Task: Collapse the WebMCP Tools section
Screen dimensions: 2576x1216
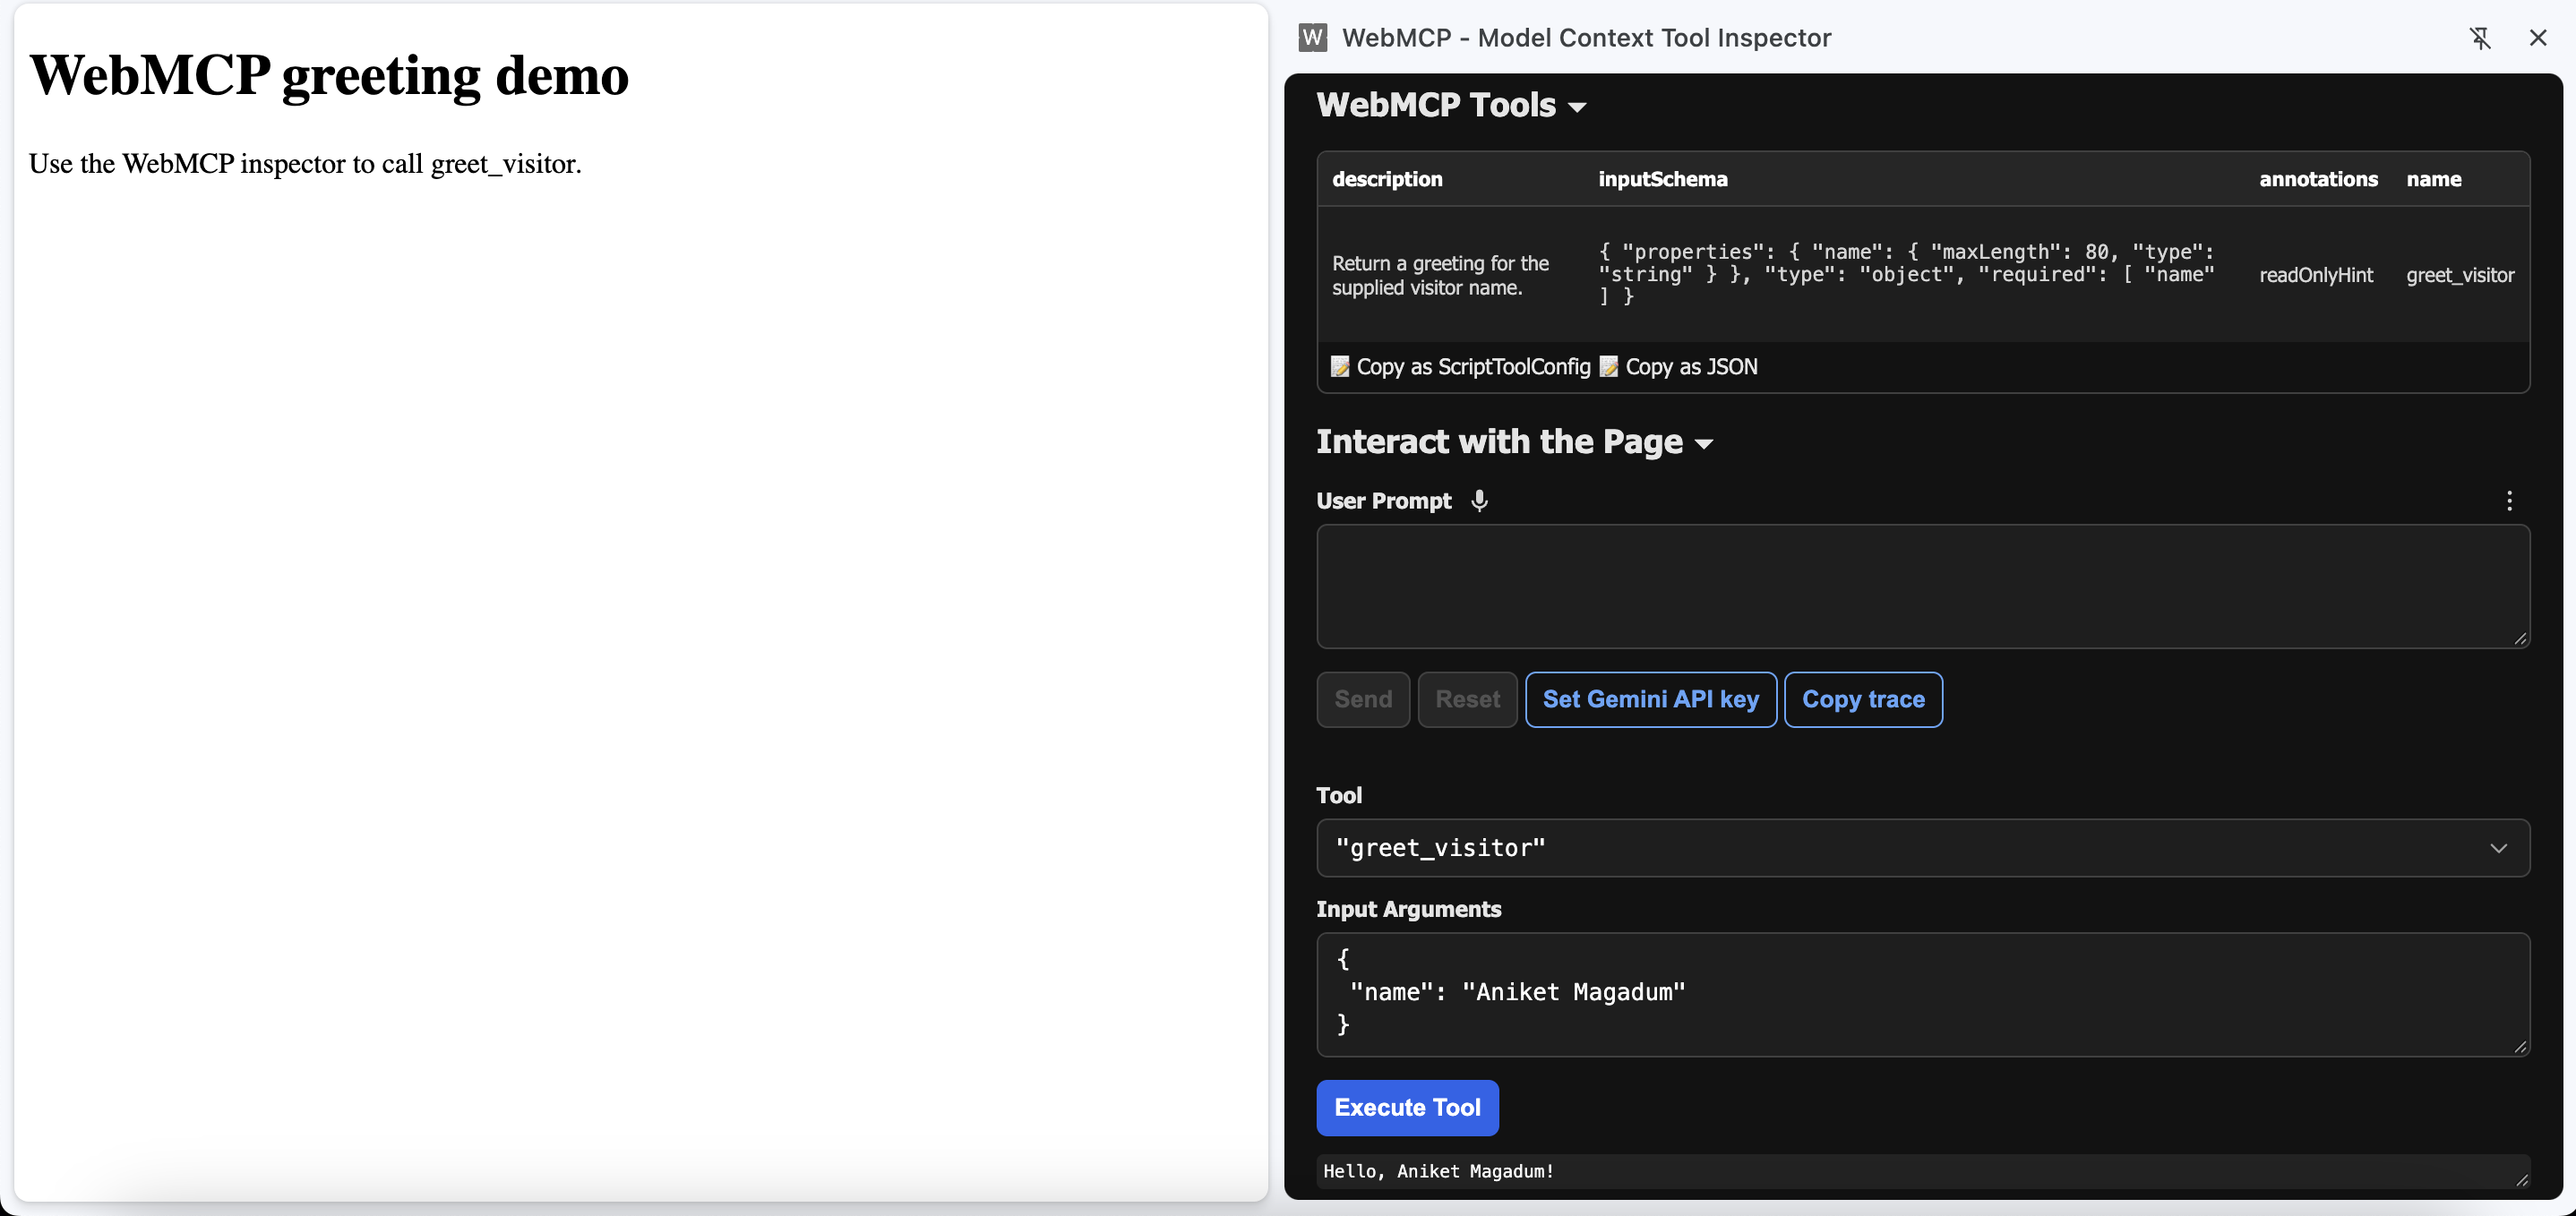Action: click(1451, 105)
